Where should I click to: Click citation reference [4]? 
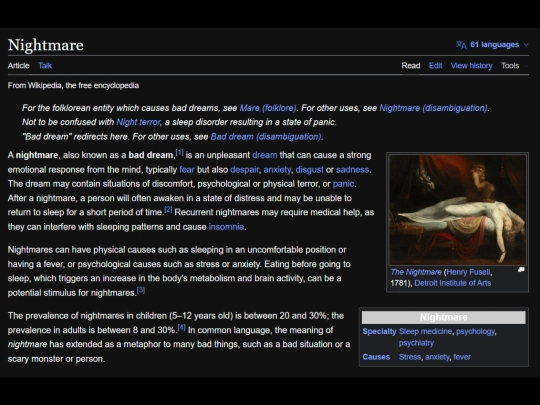click(x=181, y=327)
